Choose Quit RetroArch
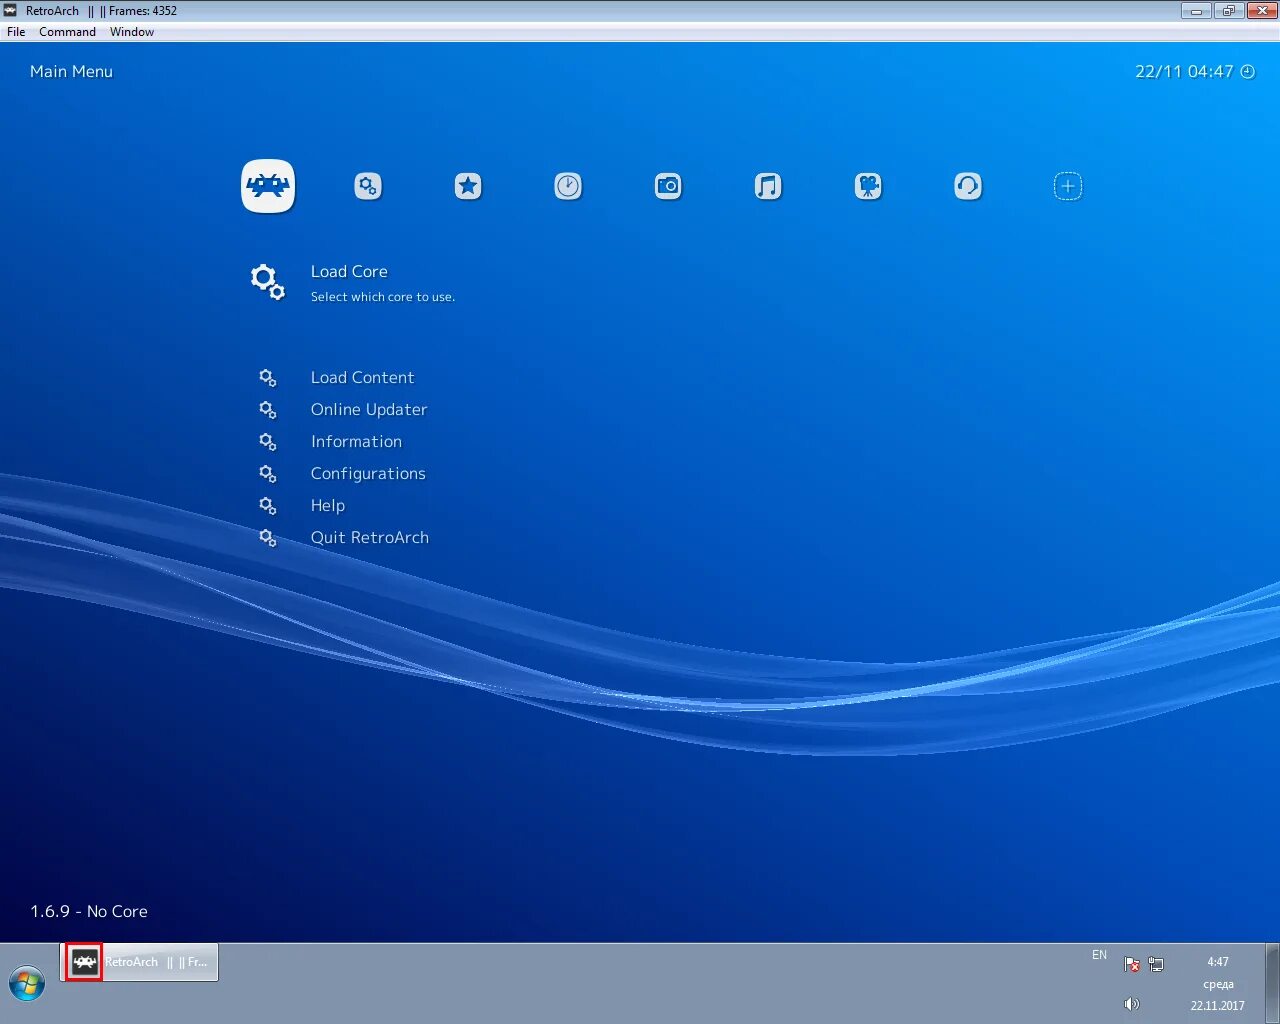 370,538
